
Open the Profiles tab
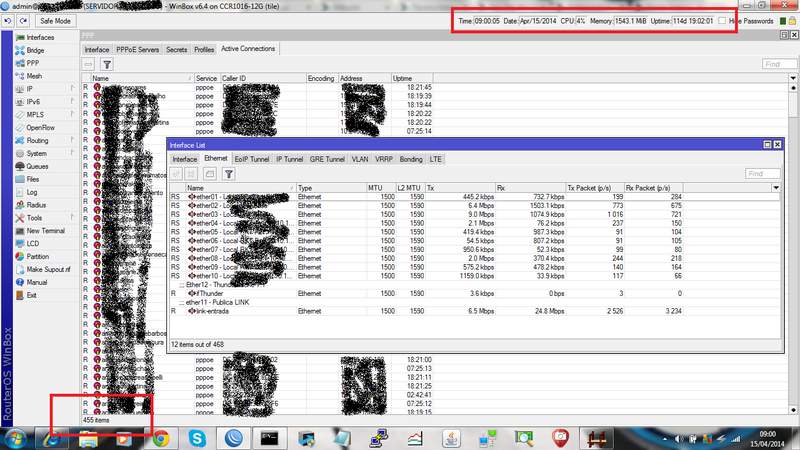click(204, 49)
